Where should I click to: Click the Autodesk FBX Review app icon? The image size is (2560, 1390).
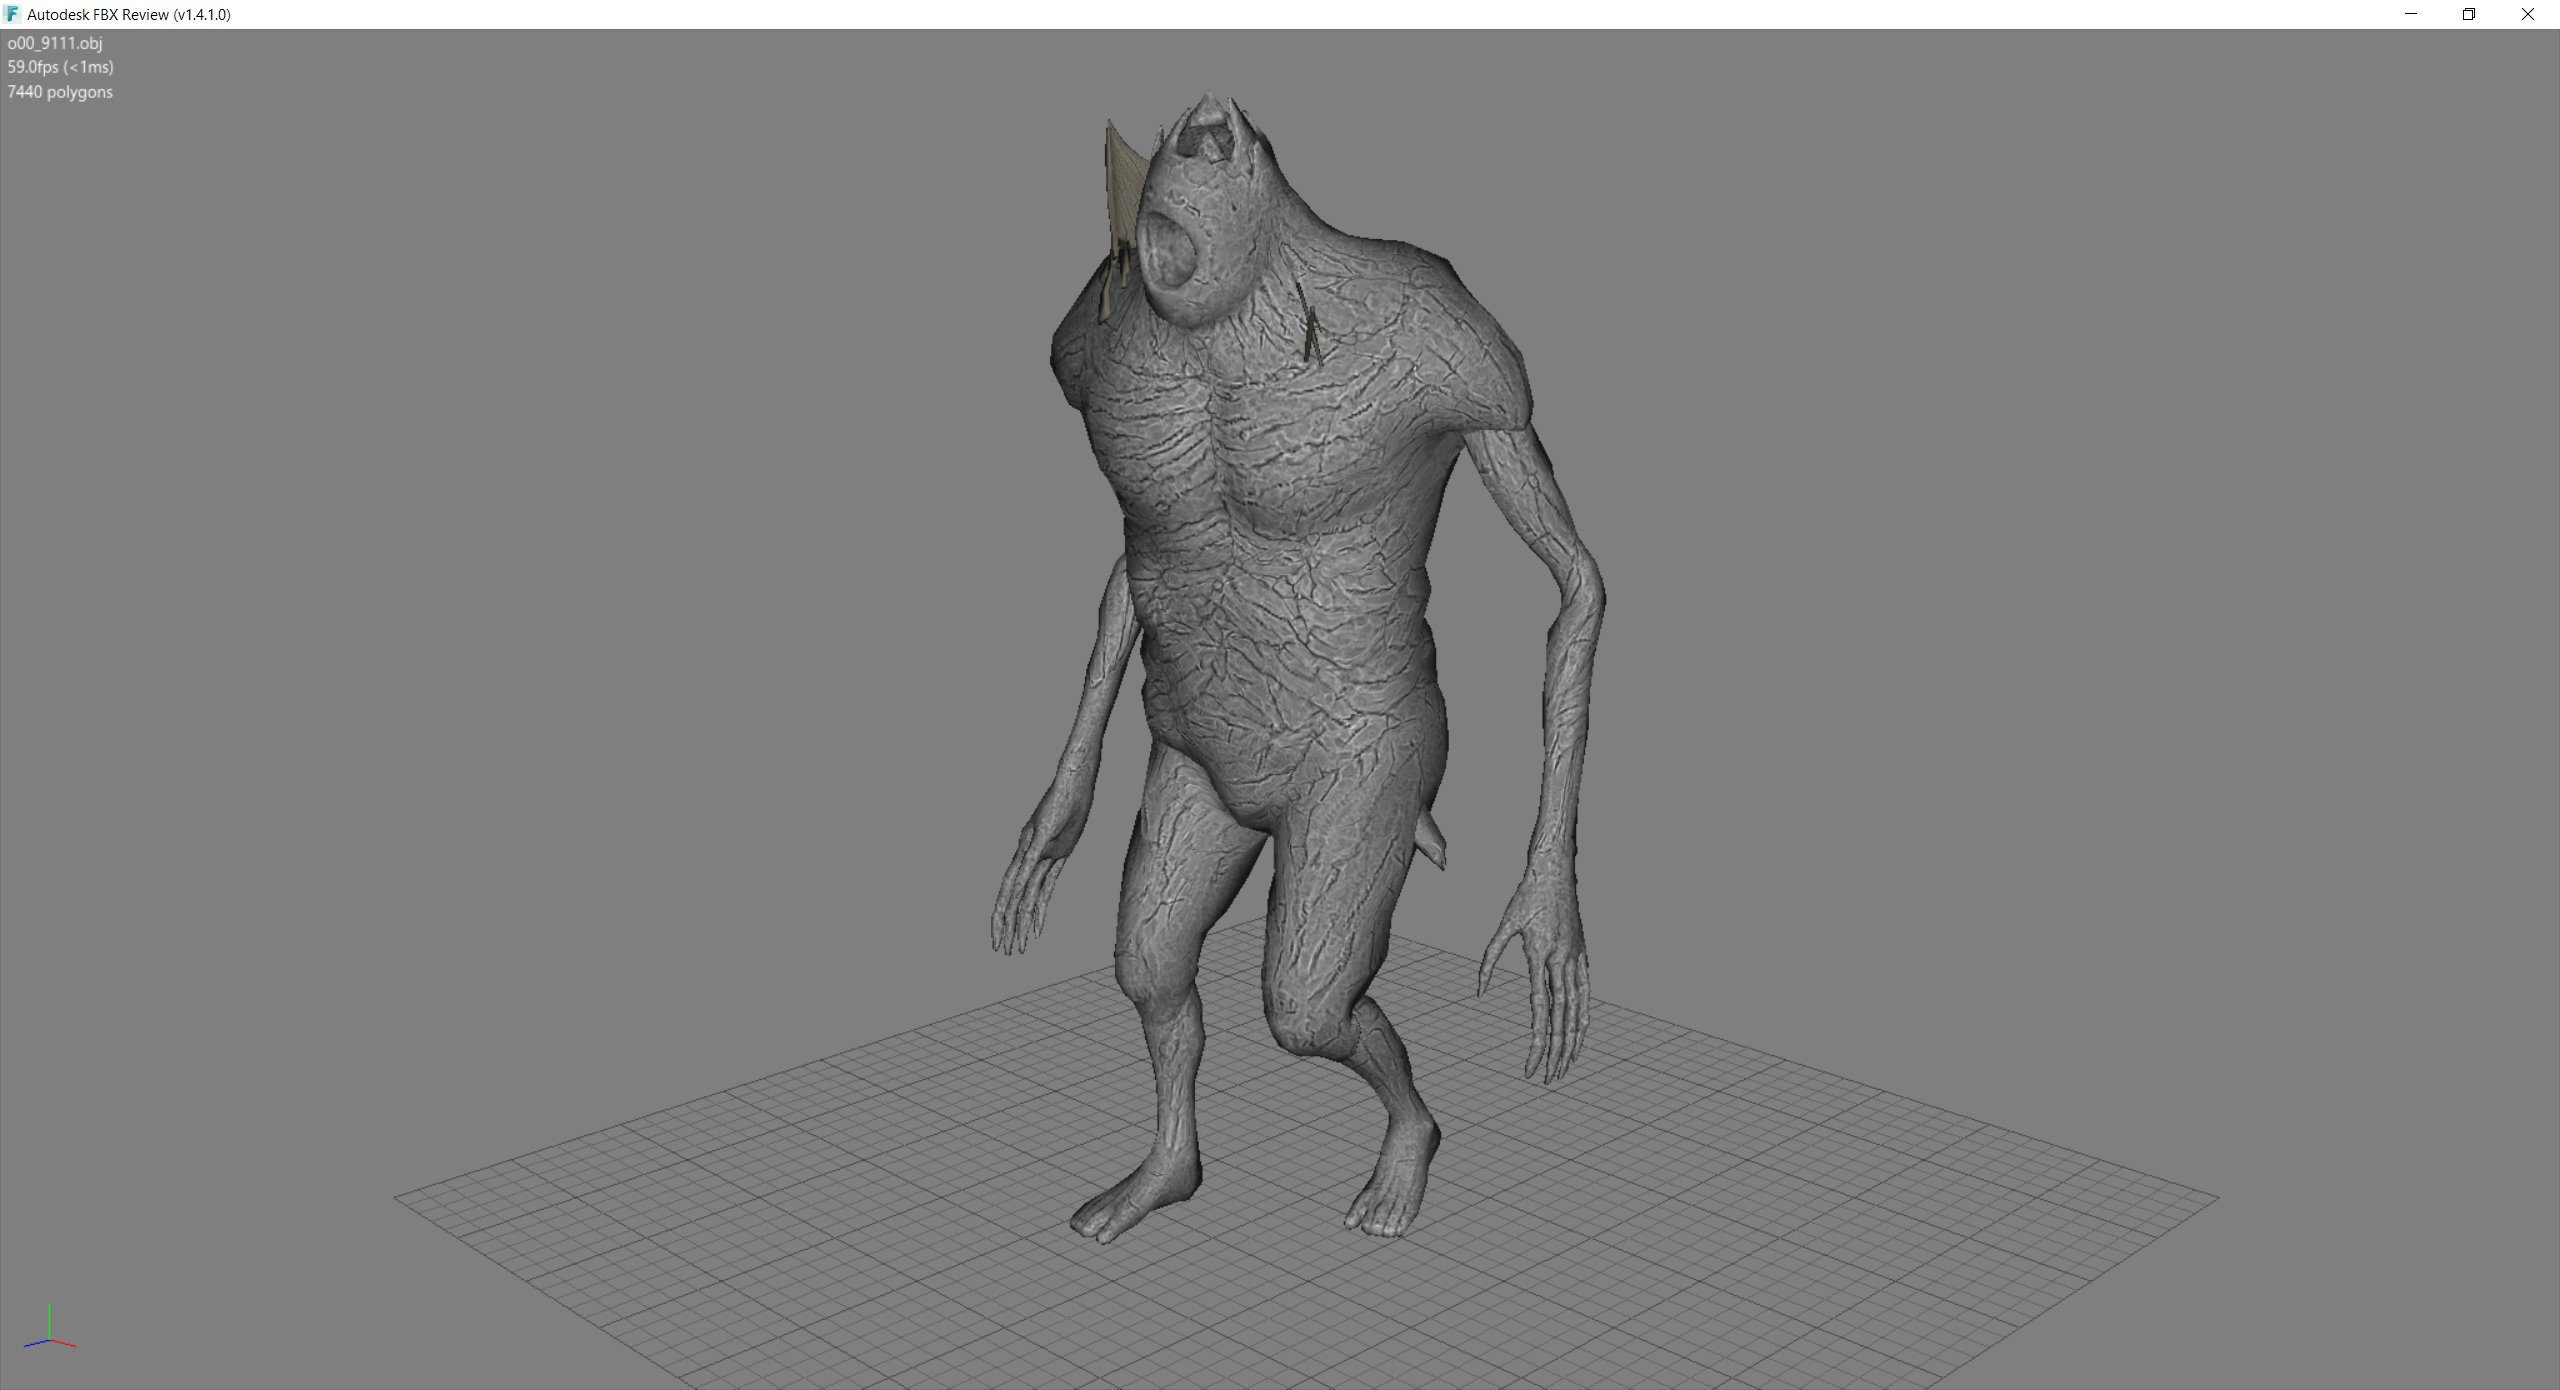pos(12,14)
